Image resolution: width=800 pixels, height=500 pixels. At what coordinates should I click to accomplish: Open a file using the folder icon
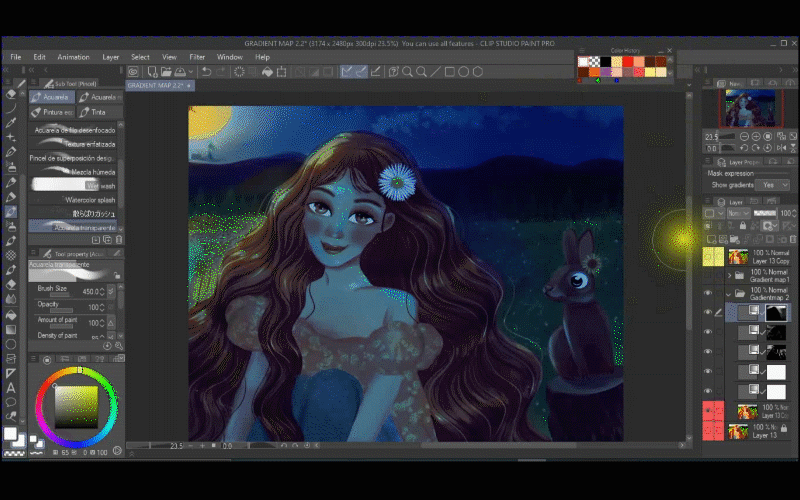coord(167,72)
